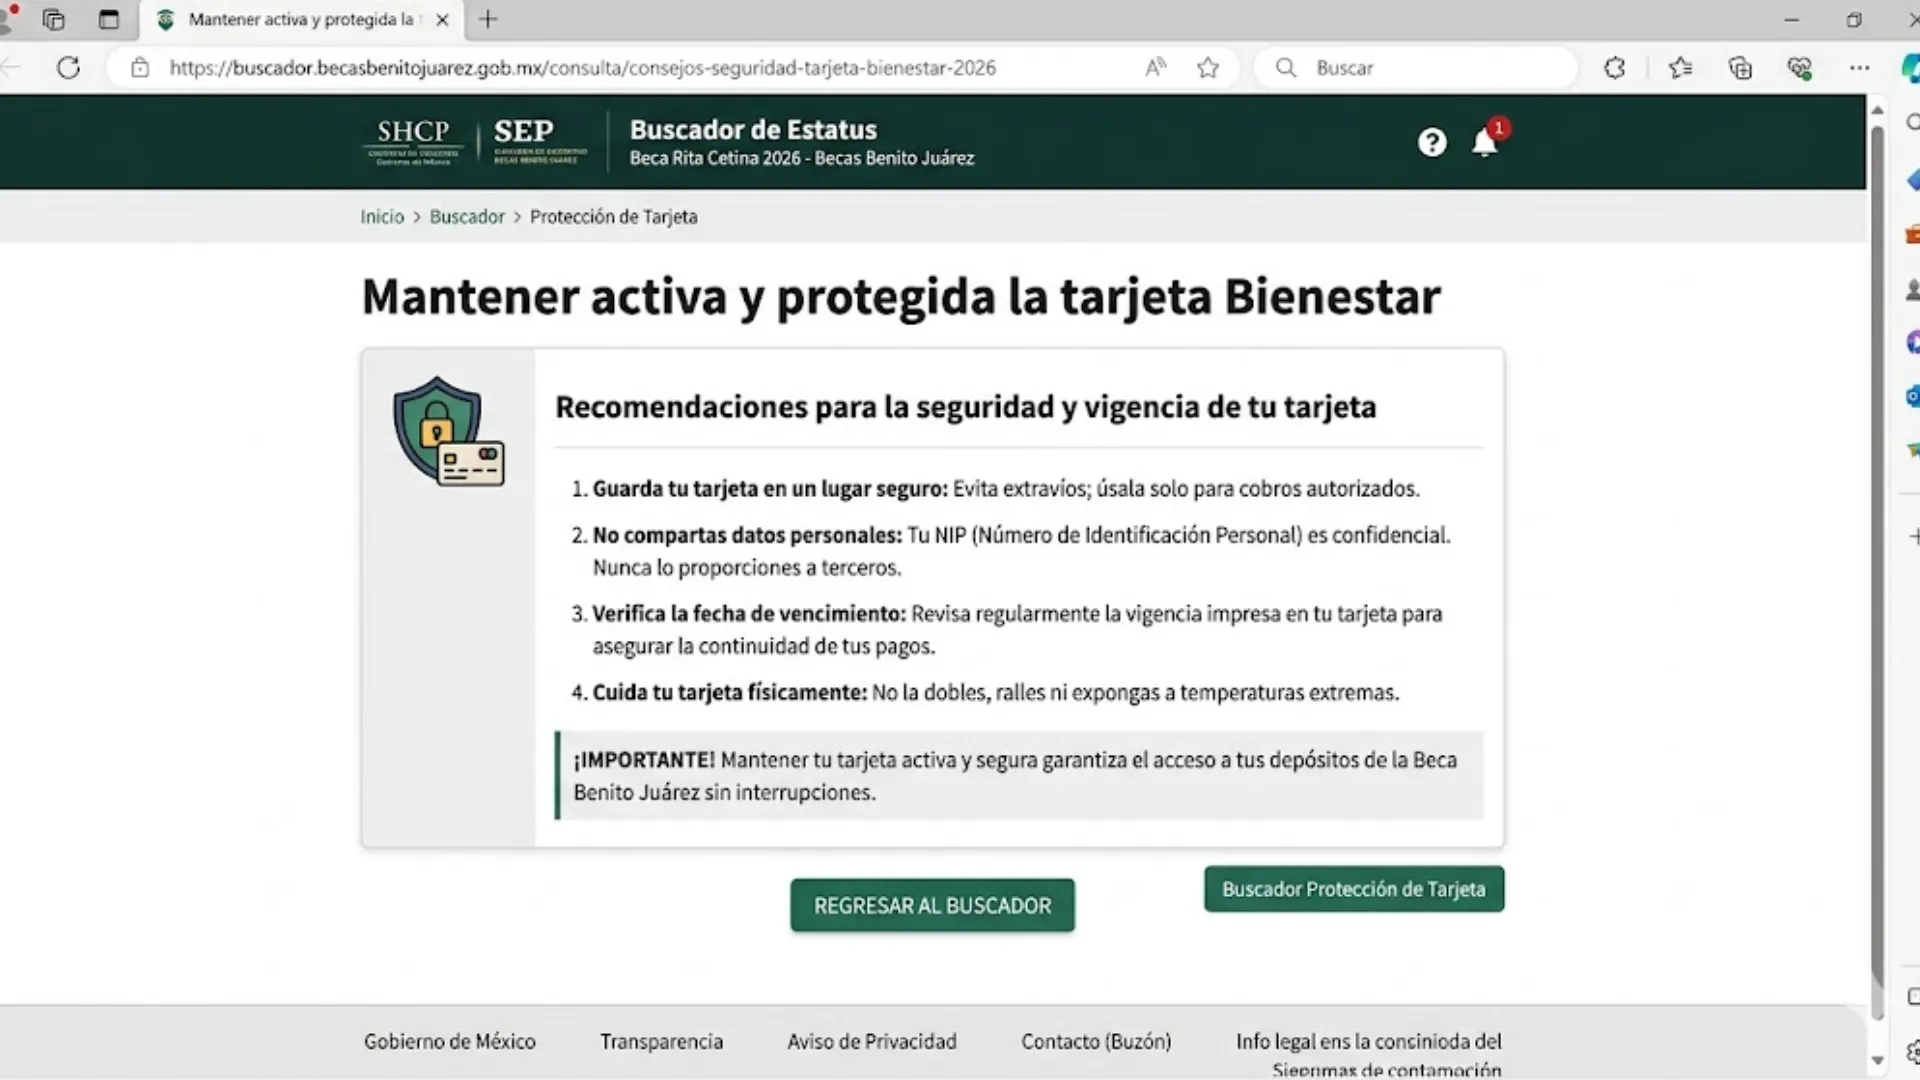Open workspaces icon beside tab strip
Screen dimensions: 1920x1080
[54, 20]
